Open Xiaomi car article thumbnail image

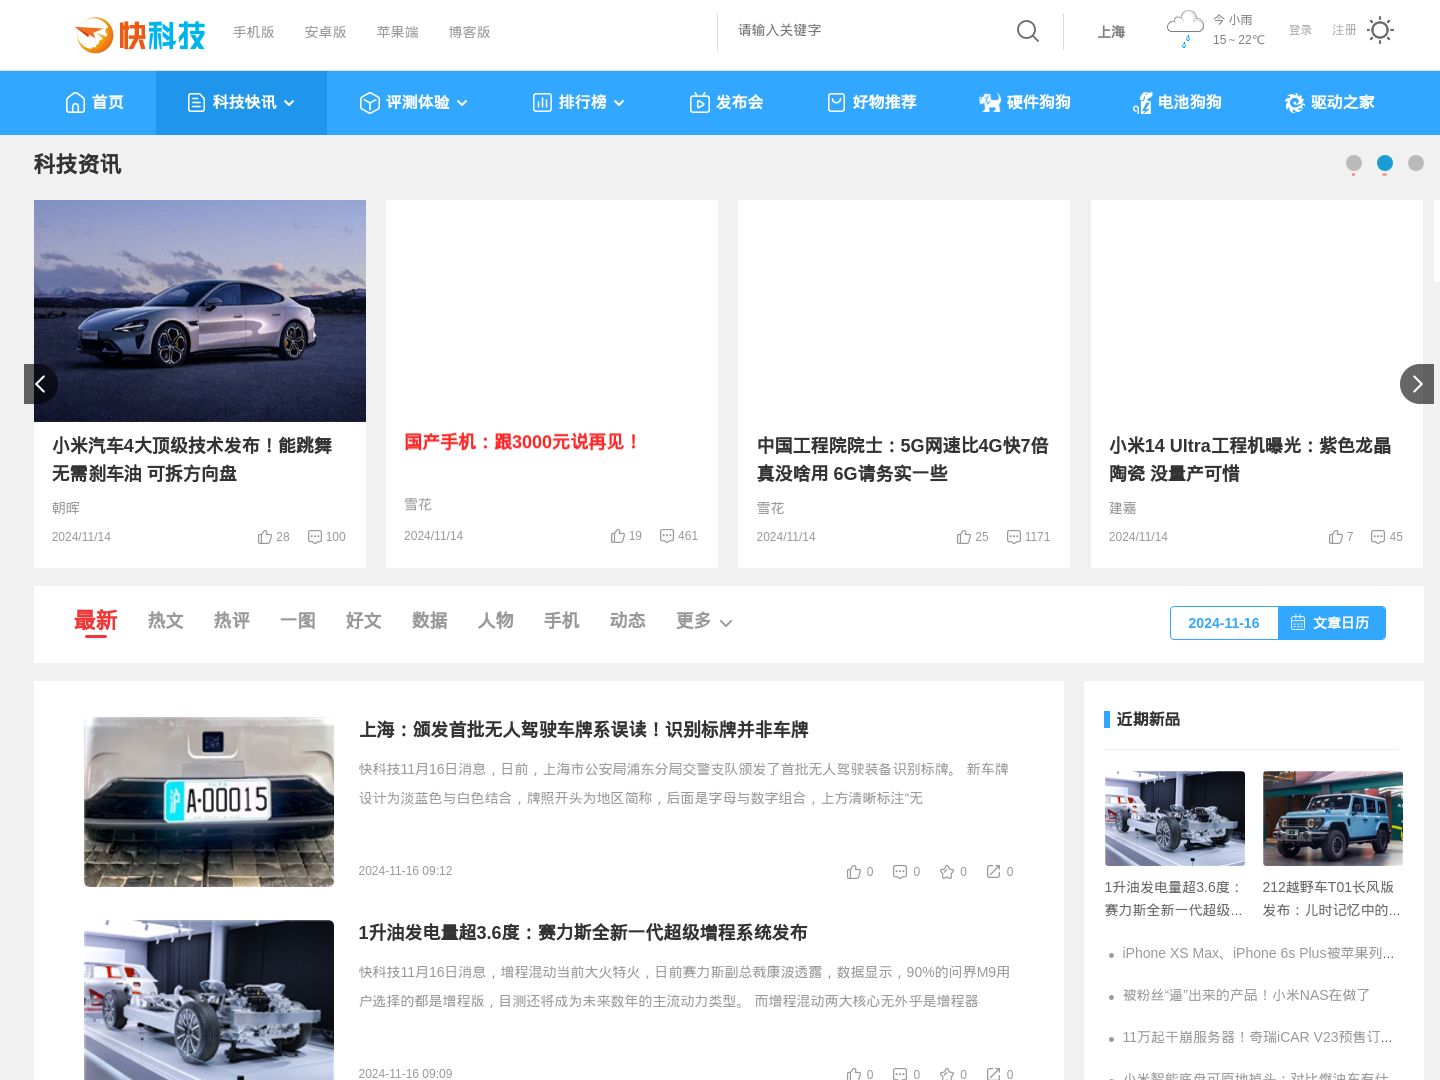click(x=200, y=311)
